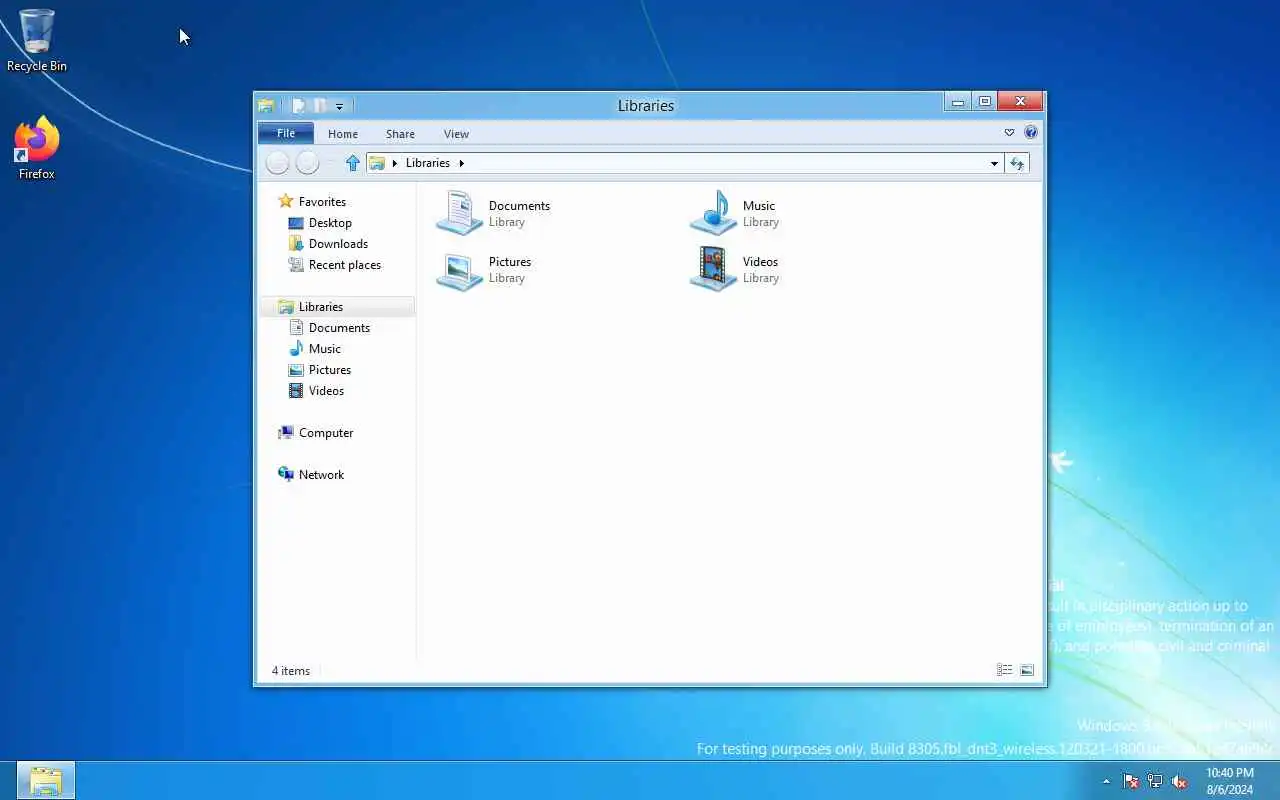Select Recent places under Favorites
Viewport: 1280px width, 800px height.
point(344,264)
